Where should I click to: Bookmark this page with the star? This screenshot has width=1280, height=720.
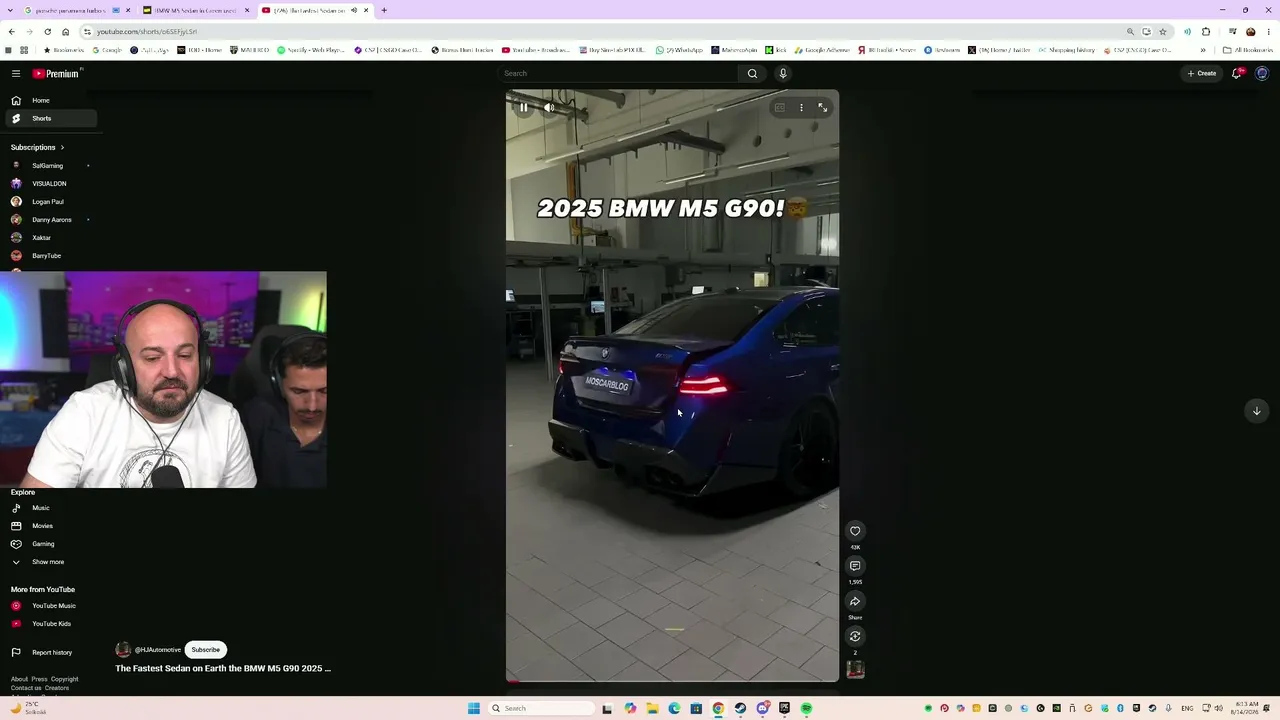[x=1163, y=32]
